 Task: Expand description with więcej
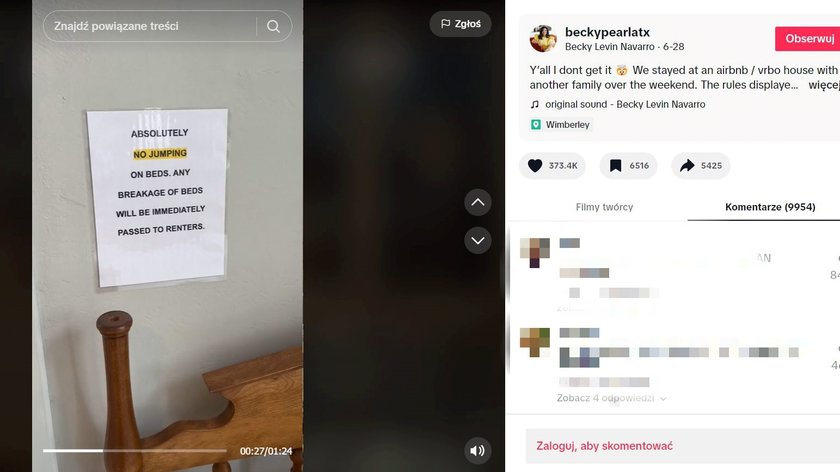(x=823, y=85)
